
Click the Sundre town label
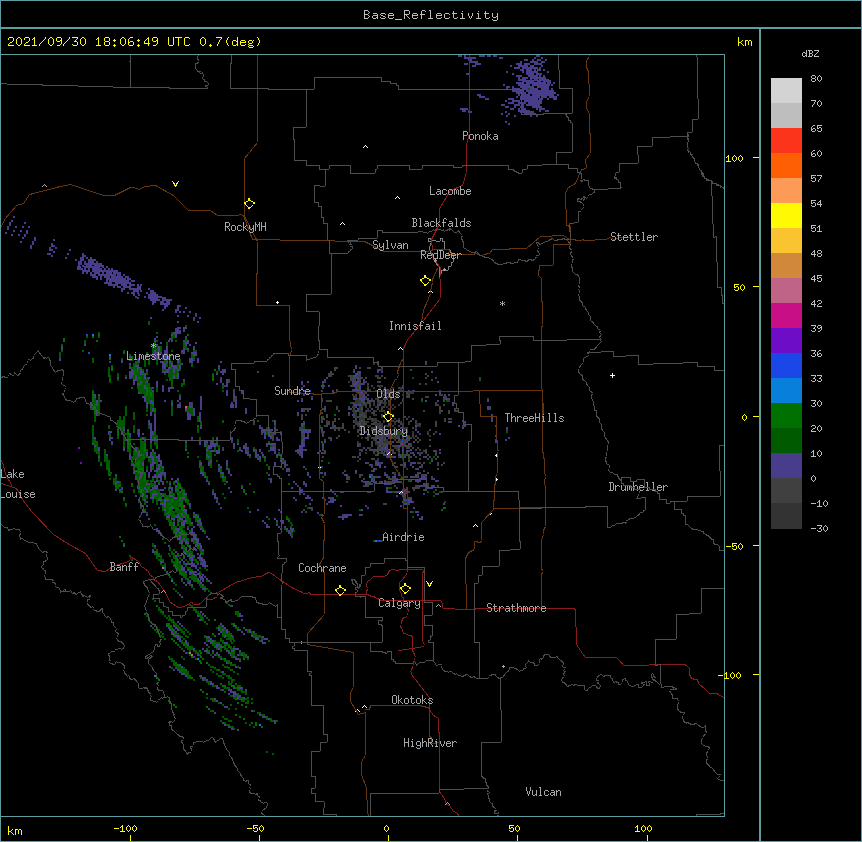point(292,391)
